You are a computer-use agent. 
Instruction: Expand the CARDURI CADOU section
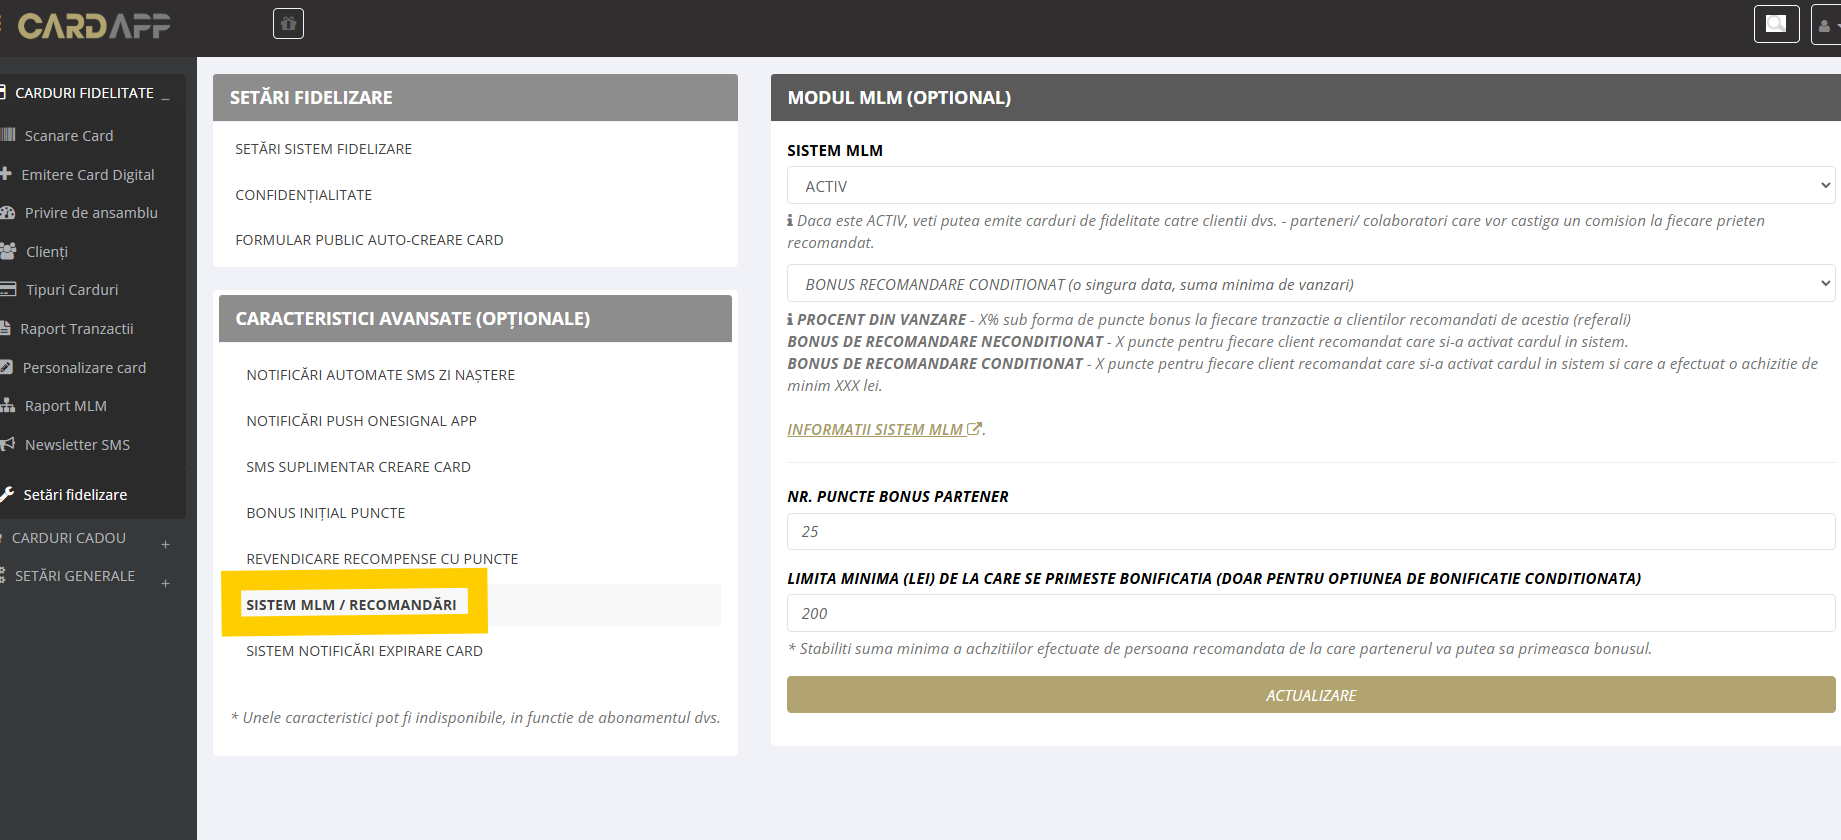tap(165, 544)
